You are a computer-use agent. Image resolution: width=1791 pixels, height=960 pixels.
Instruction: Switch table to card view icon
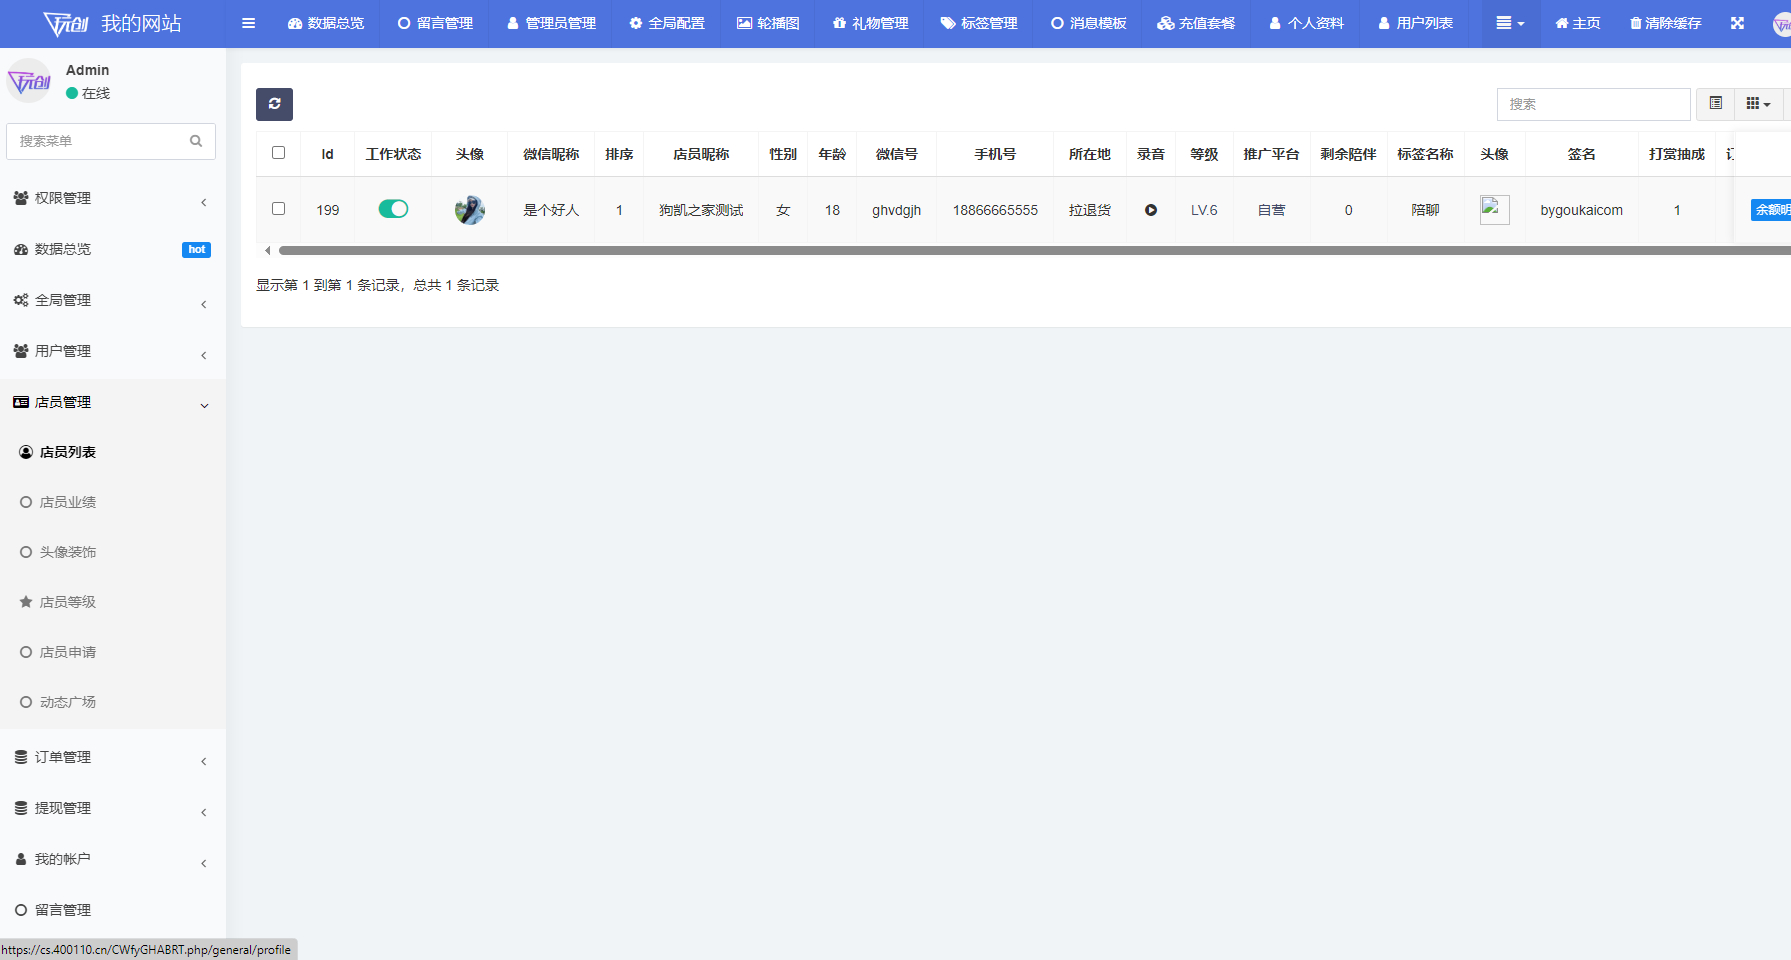click(x=1716, y=104)
